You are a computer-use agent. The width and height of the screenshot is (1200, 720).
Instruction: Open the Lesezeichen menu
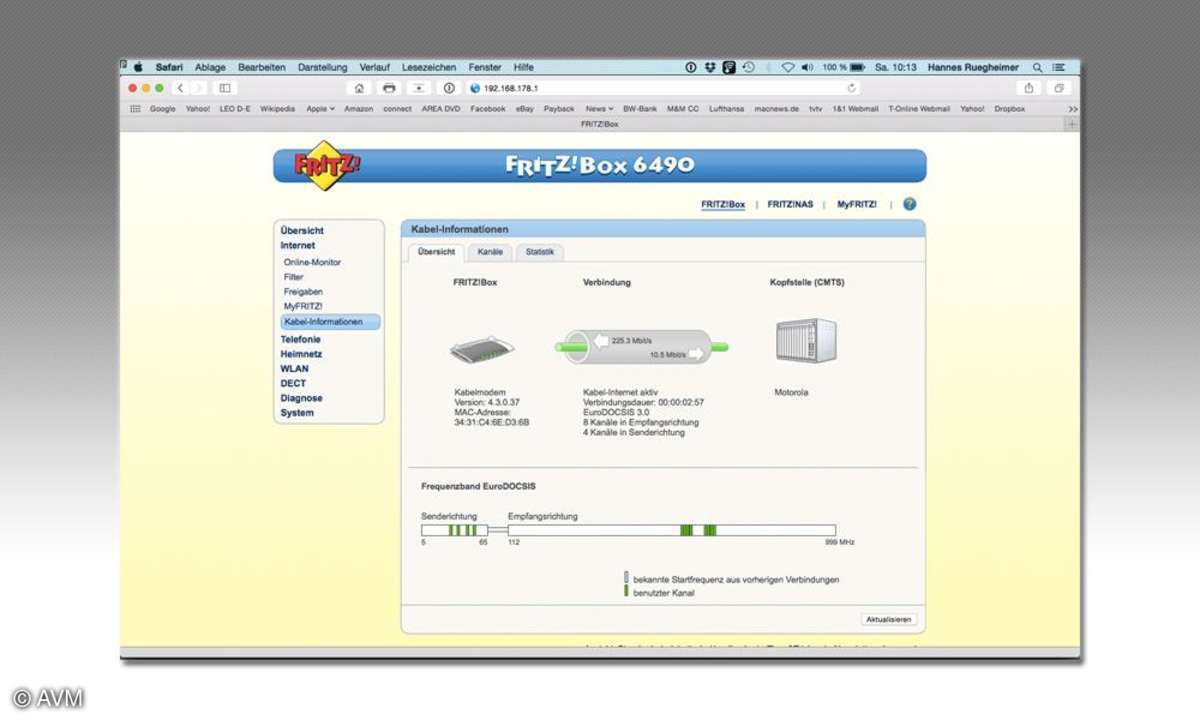click(x=430, y=67)
